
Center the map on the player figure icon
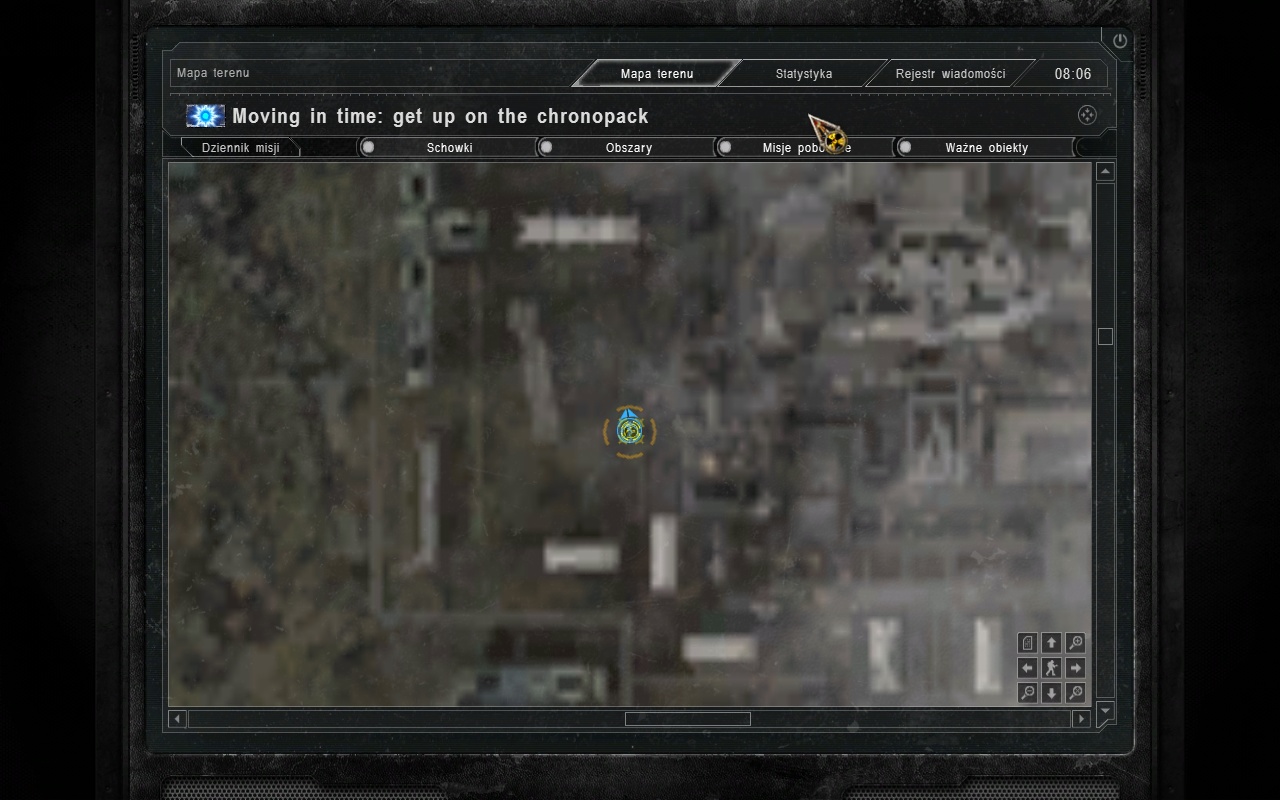point(1051,668)
